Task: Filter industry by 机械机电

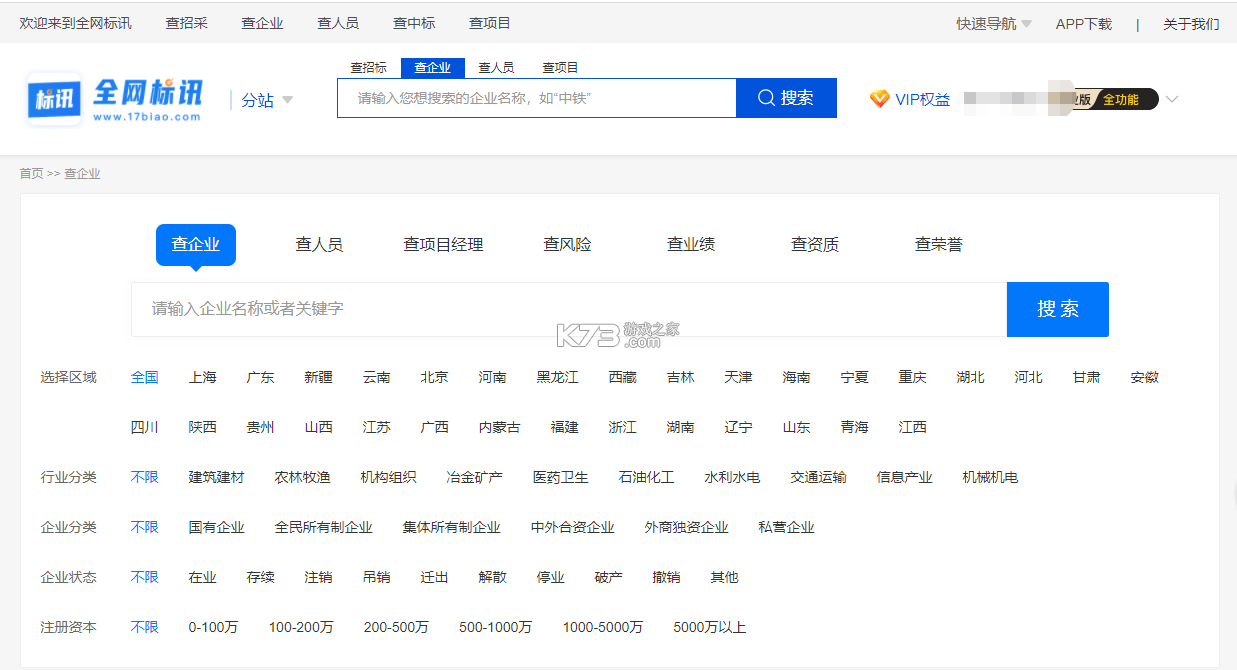Action: point(991,477)
